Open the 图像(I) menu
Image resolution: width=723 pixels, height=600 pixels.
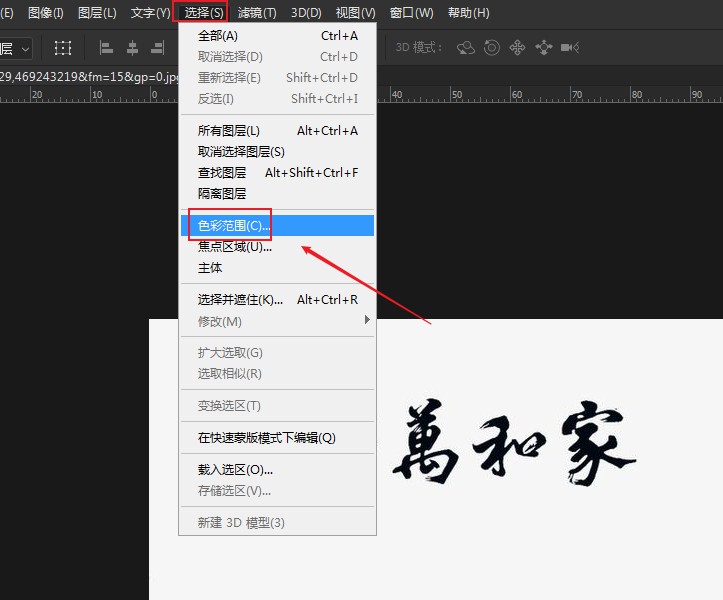coord(46,12)
